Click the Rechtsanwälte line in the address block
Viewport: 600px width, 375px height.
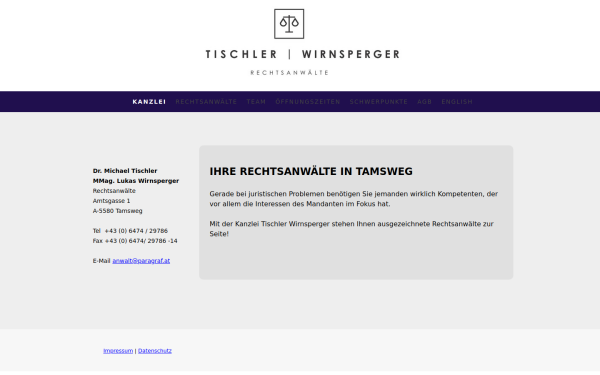coord(114,191)
